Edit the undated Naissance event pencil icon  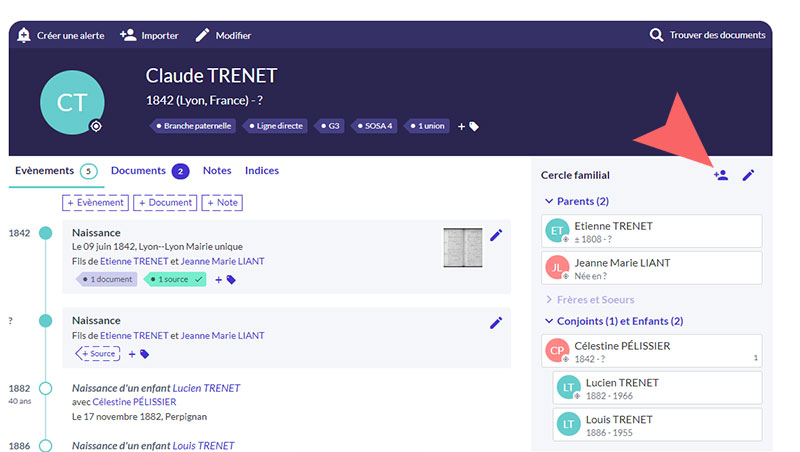[x=496, y=322]
